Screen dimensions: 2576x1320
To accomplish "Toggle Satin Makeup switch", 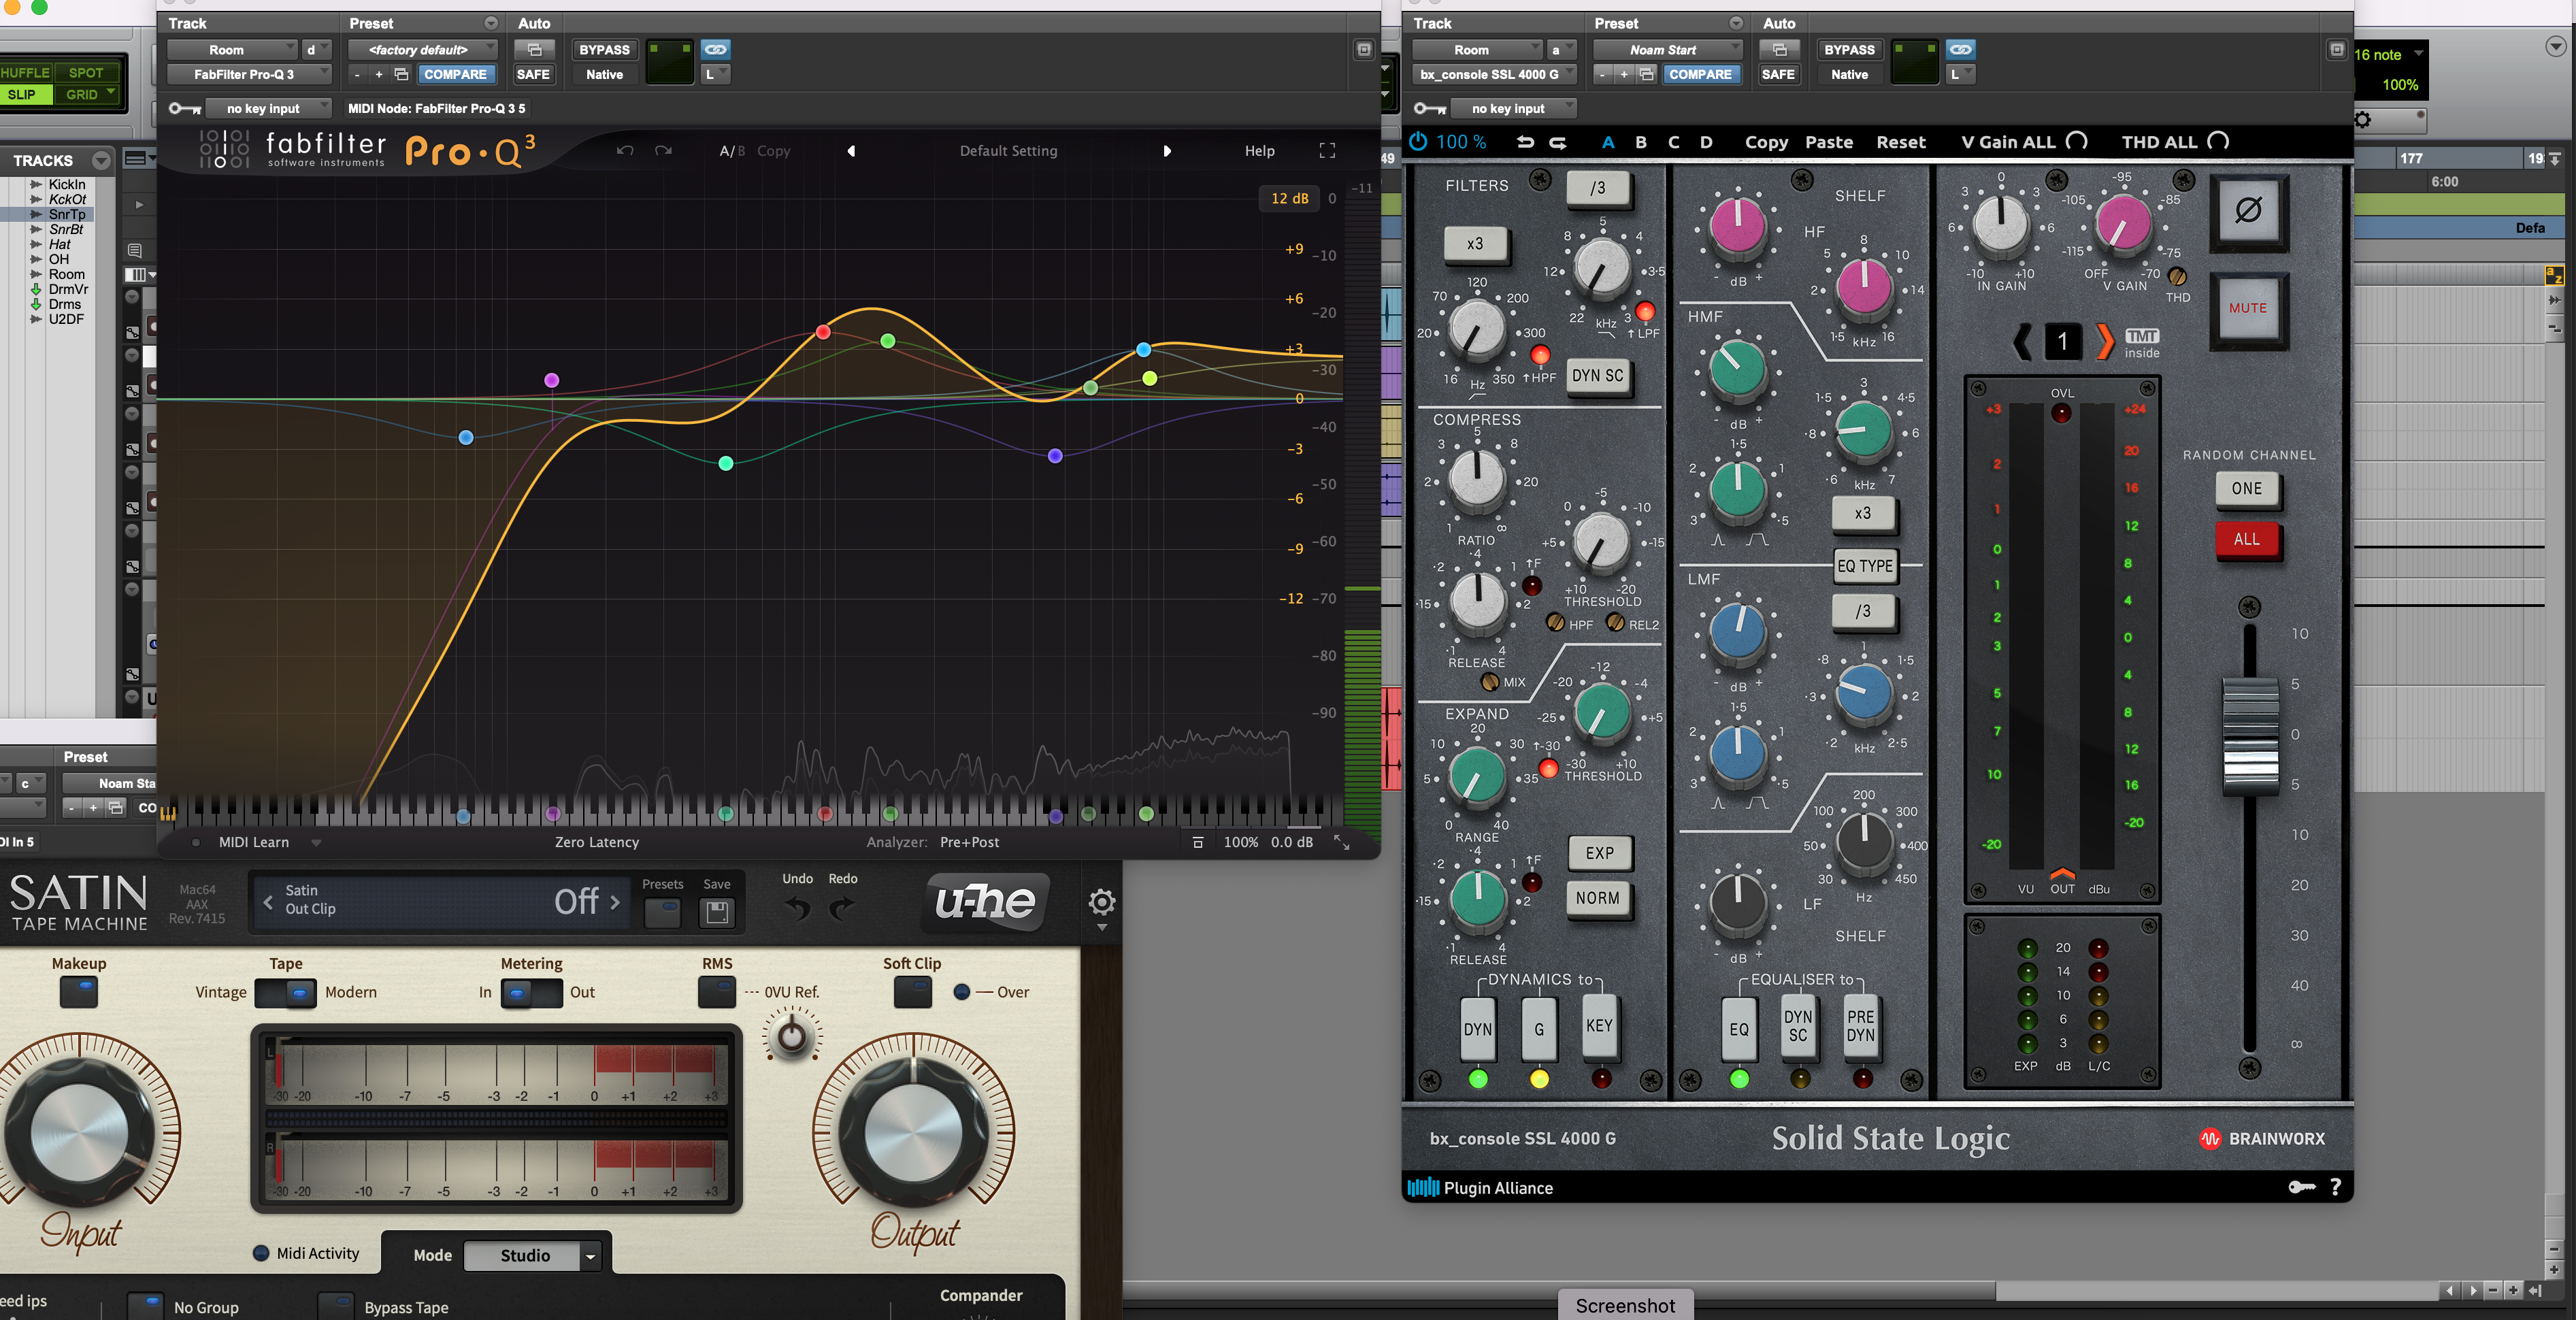I will (x=78, y=992).
